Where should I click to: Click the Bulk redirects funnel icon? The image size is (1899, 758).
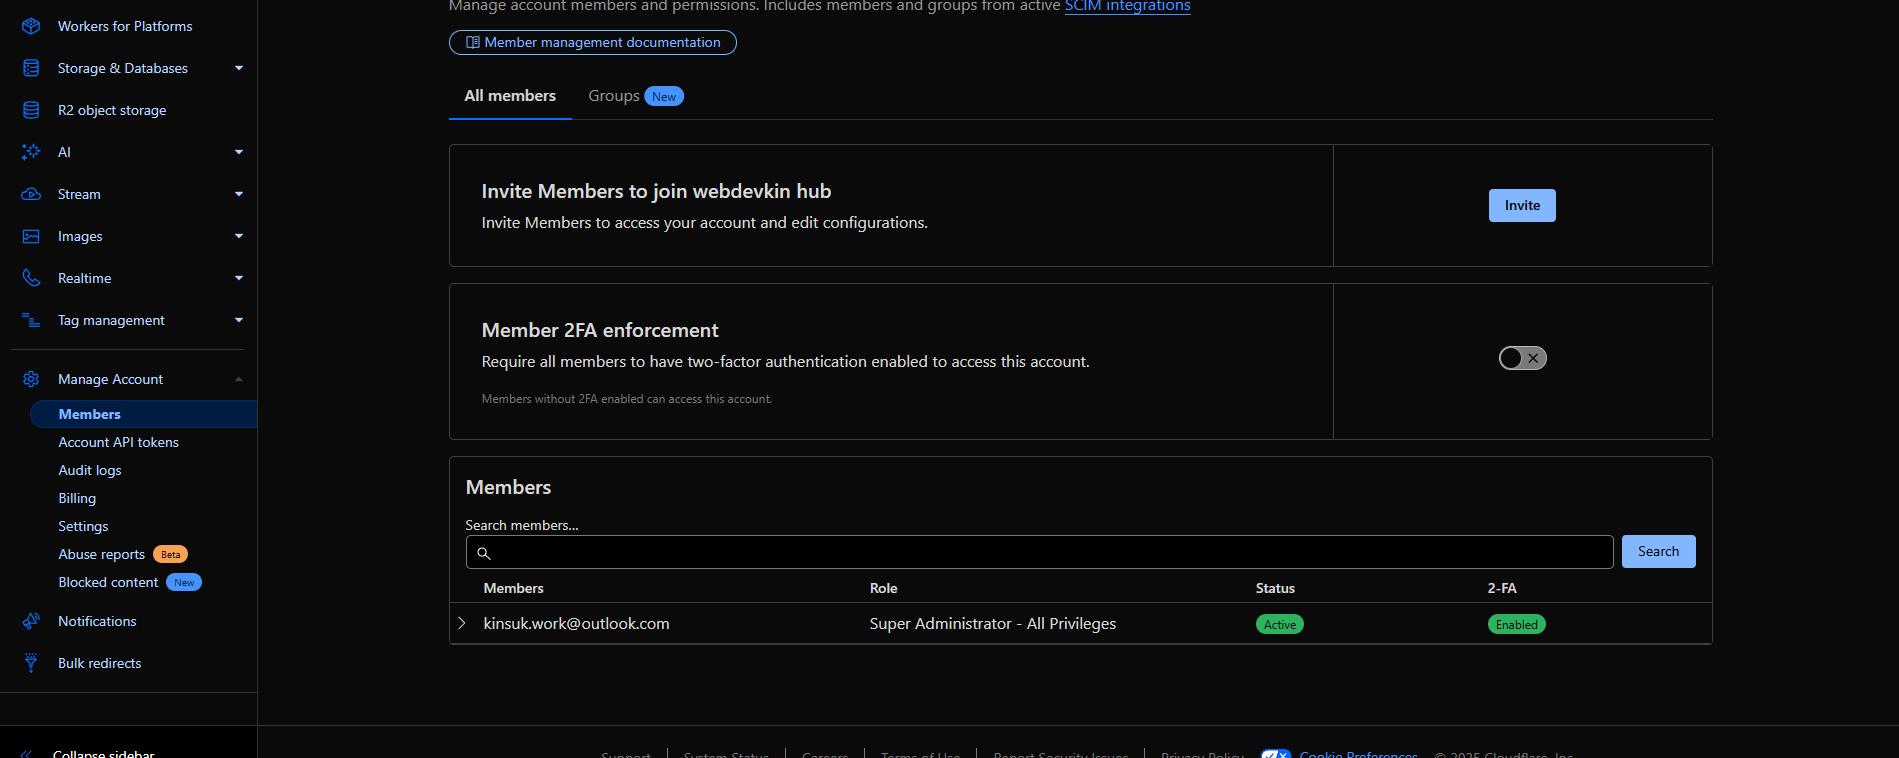click(x=31, y=663)
